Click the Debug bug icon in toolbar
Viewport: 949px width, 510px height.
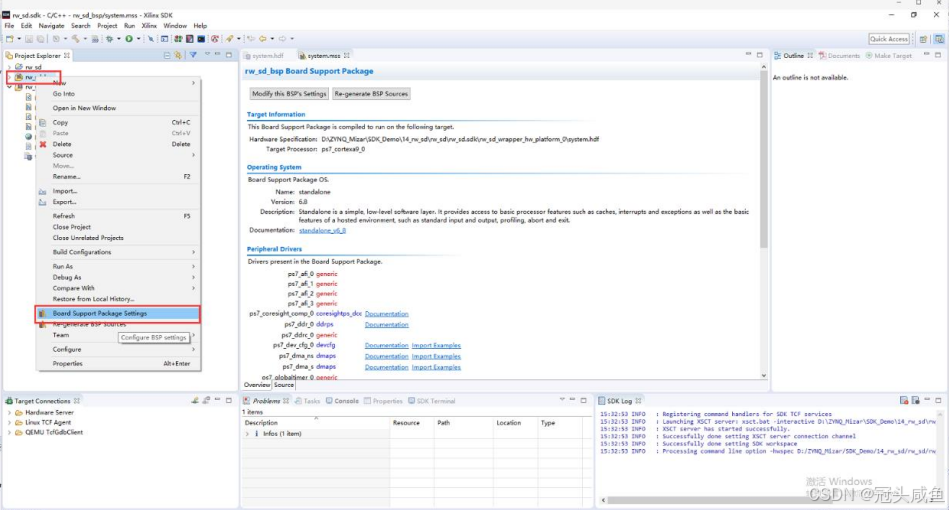pyautogui.click(x=110, y=39)
